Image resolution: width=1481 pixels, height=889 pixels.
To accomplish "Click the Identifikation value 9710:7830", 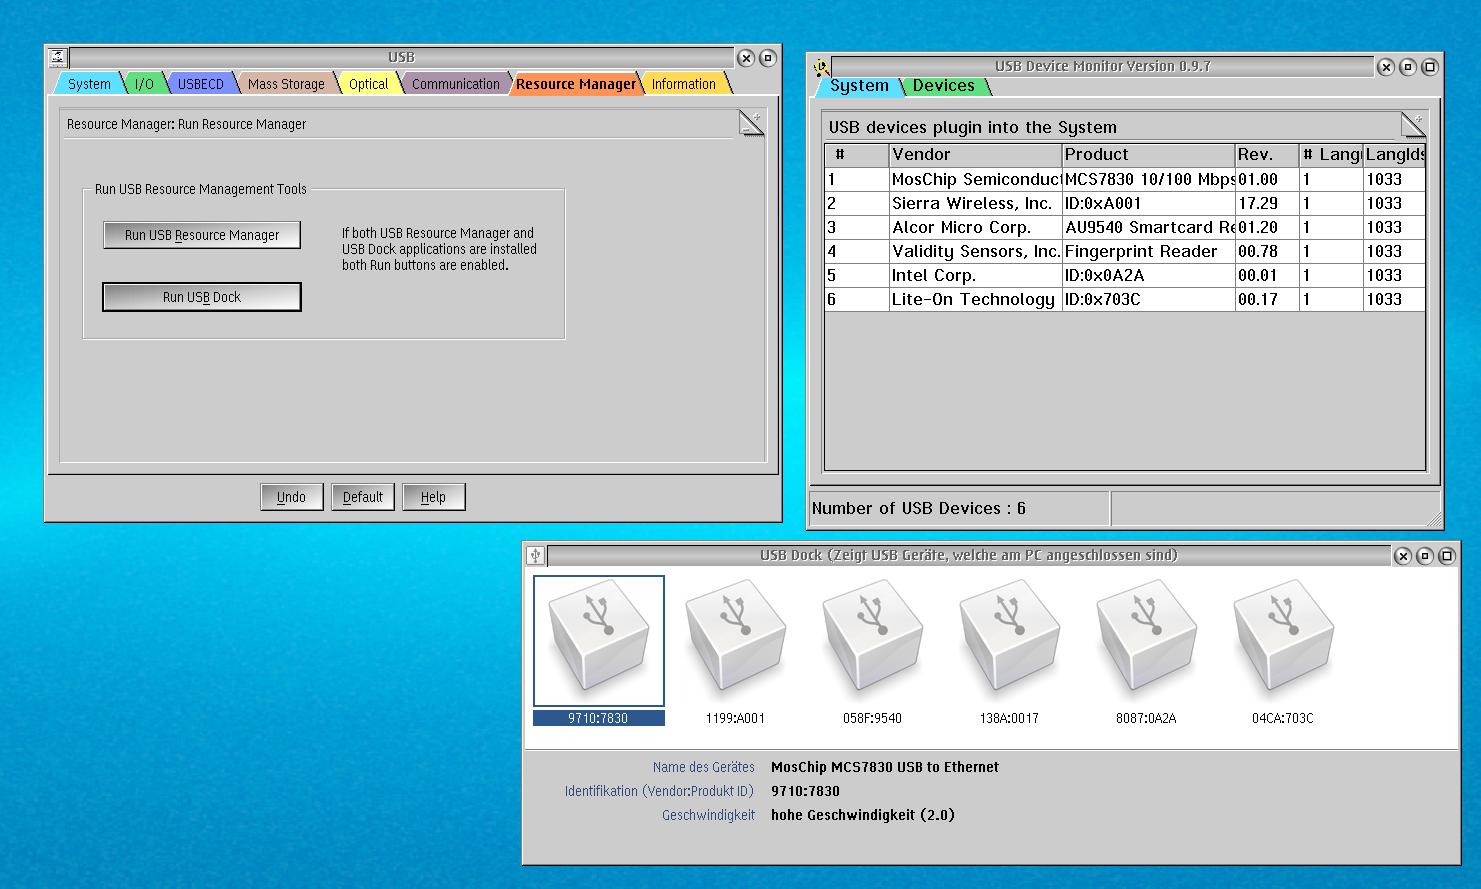I will pyautogui.click(x=805, y=791).
